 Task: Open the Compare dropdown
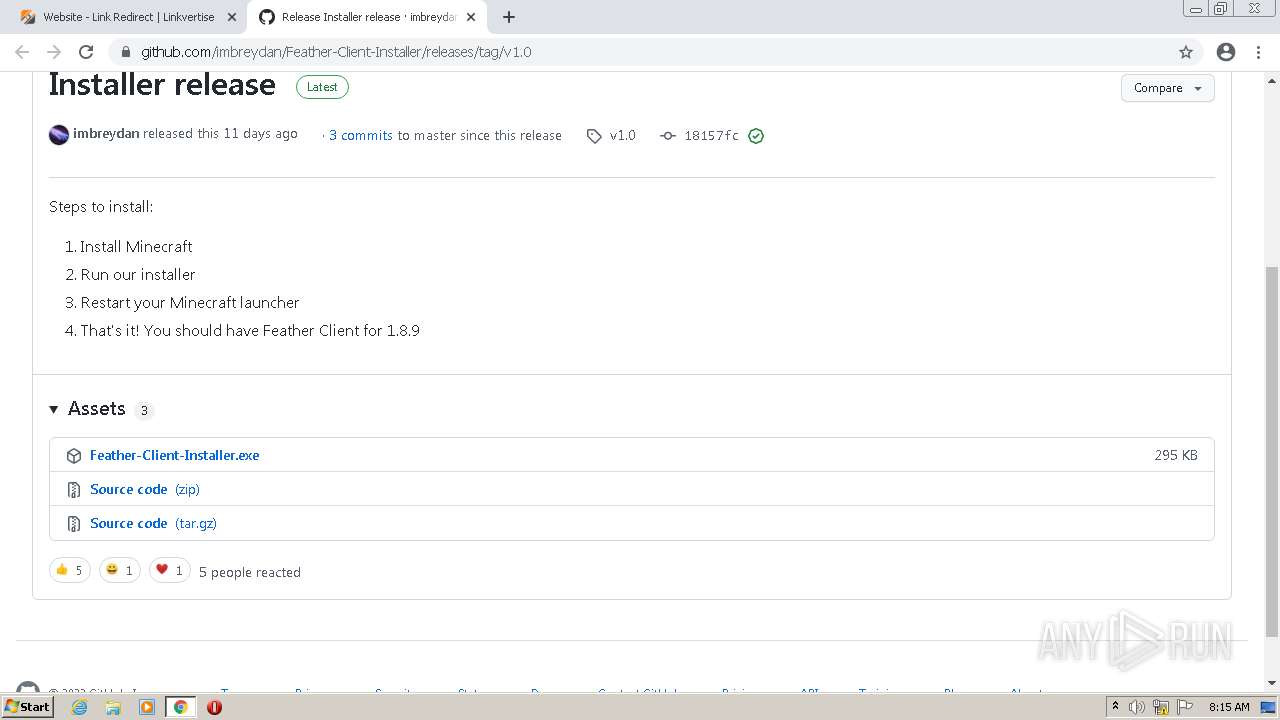[x=1168, y=88]
